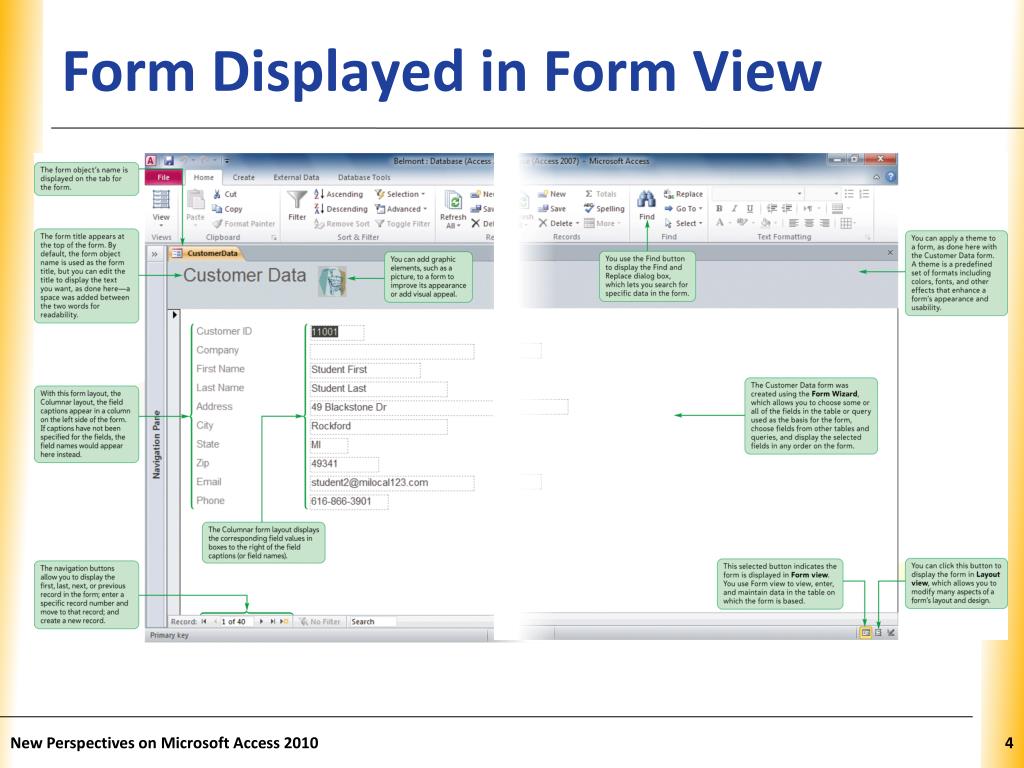Toggle Italic text formatting
This screenshot has height=768, width=1024.
tap(734, 208)
